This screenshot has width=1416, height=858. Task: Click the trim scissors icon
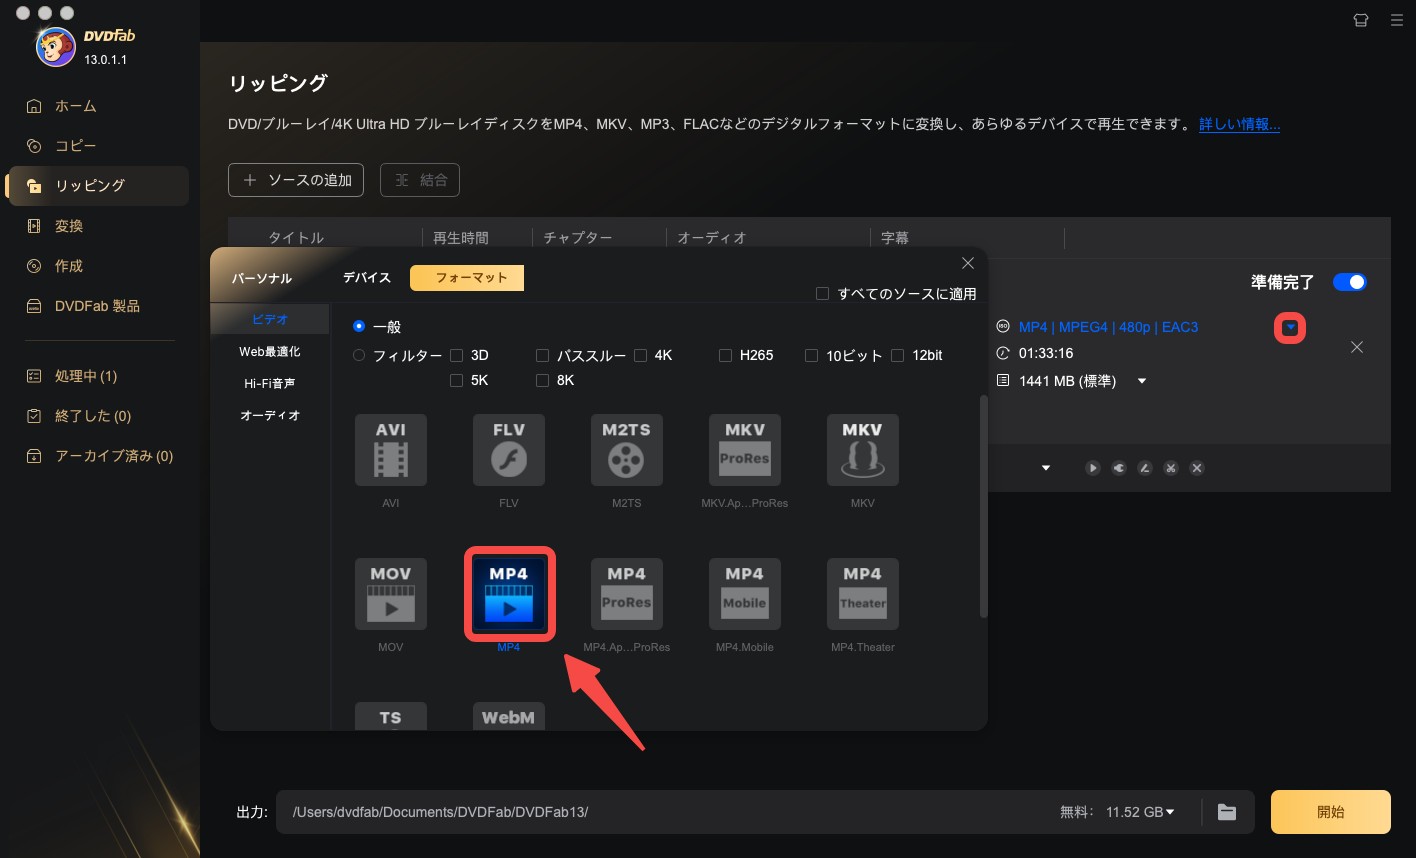point(1171,468)
